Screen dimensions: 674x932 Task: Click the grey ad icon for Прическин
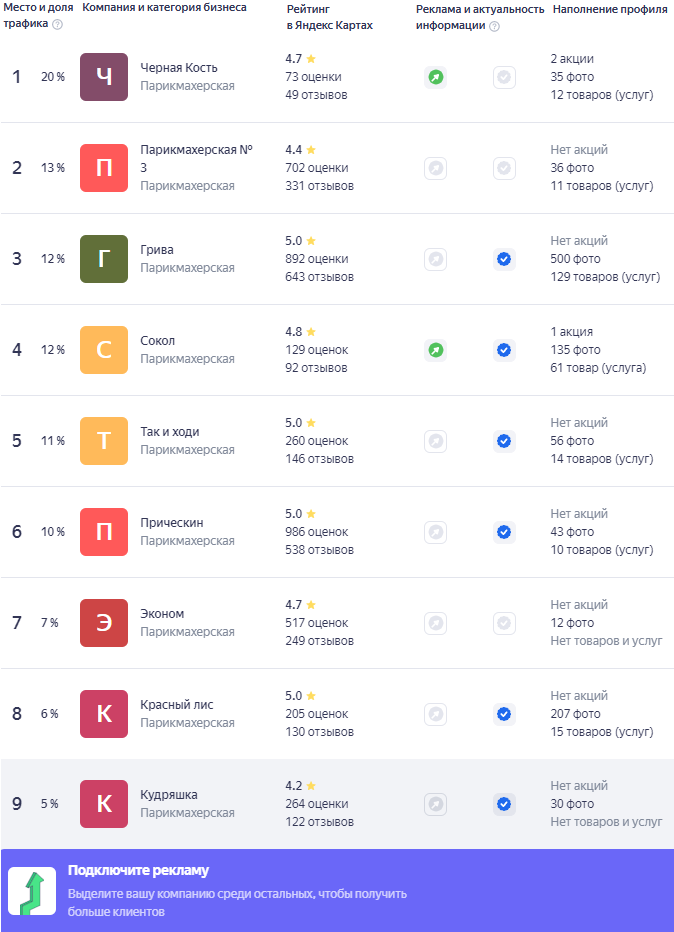tap(435, 532)
